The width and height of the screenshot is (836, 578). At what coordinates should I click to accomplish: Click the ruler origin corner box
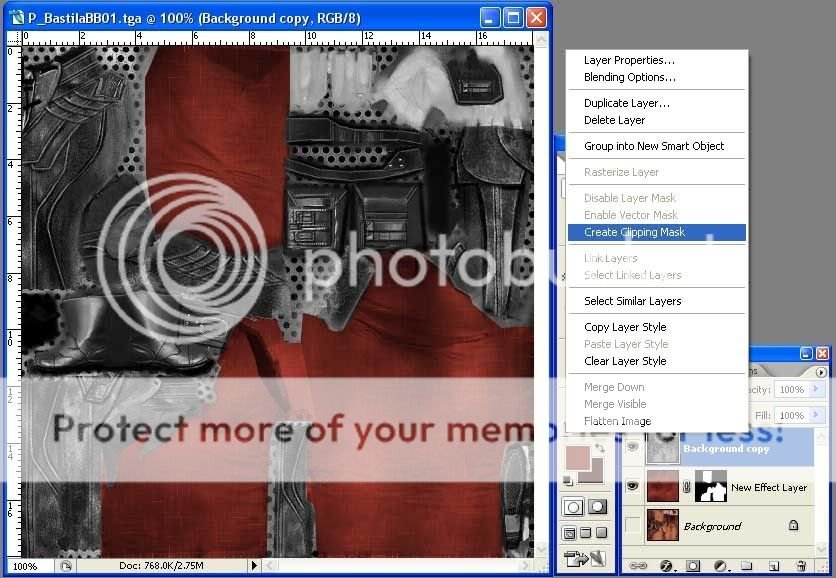point(14,38)
